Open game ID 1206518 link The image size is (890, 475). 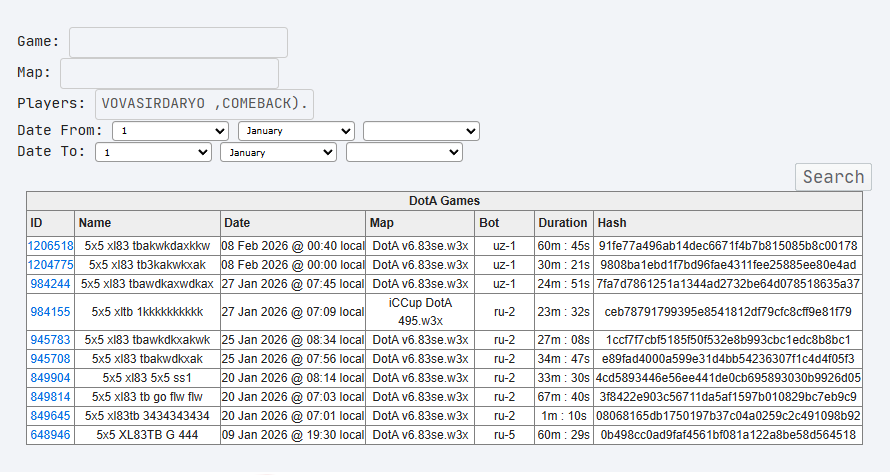coord(51,246)
